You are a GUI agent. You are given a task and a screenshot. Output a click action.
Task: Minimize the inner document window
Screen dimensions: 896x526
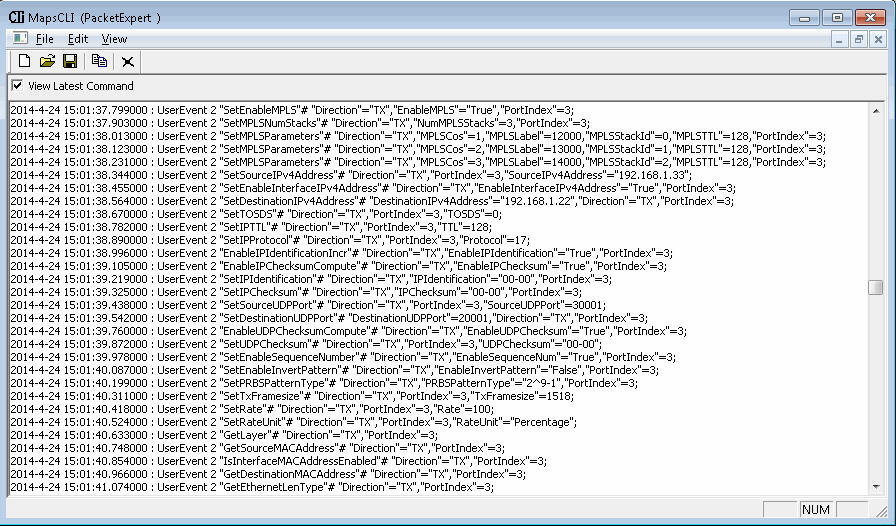pyautogui.click(x=839, y=39)
